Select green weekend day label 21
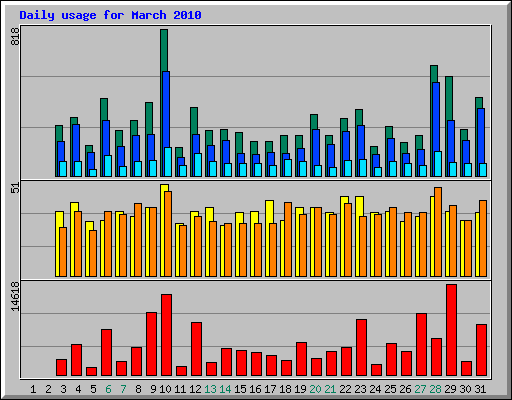The width and height of the screenshot is (512, 400). coord(330,389)
